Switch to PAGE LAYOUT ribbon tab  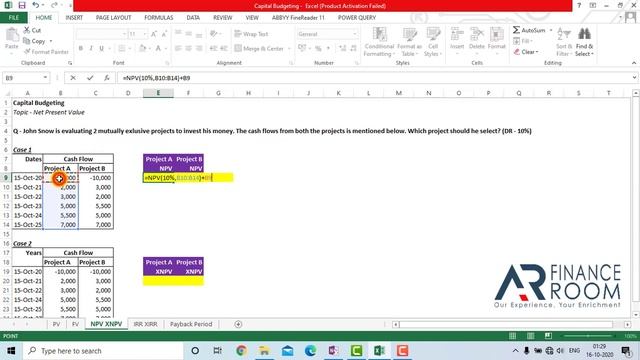pos(113,18)
